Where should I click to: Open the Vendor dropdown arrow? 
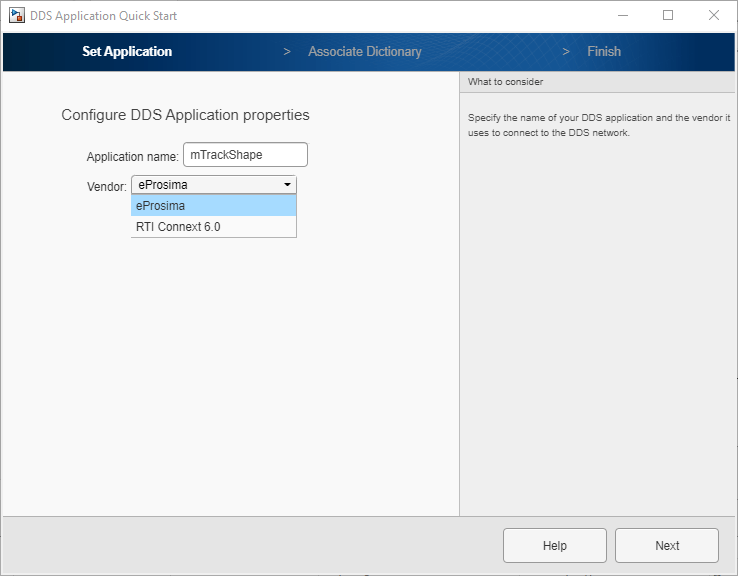(x=287, y=185)
